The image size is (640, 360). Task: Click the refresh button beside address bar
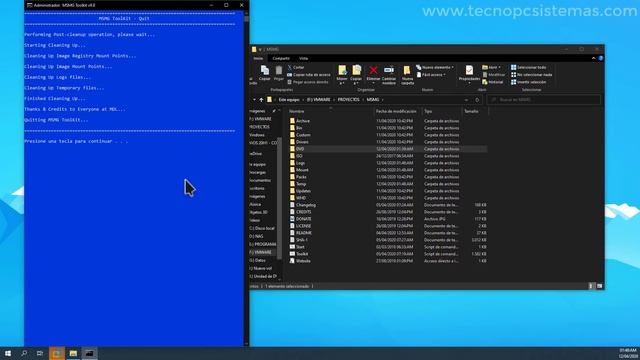point(477,100)
